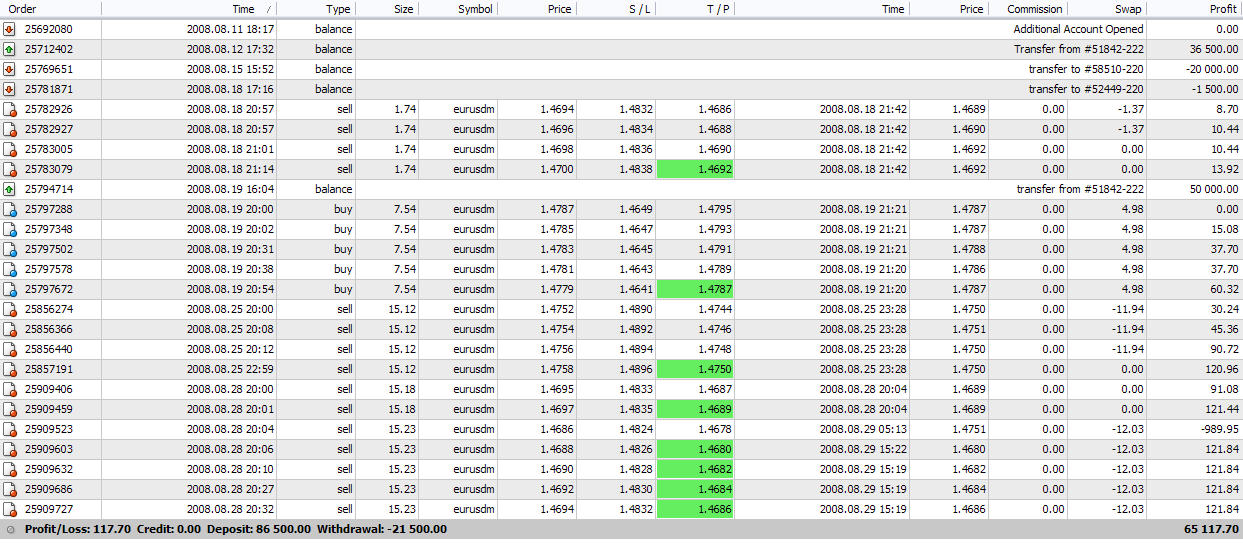Click the sell icon next to order 25909459
This screenshot has height=553, width=1243.
coord(9,409)
